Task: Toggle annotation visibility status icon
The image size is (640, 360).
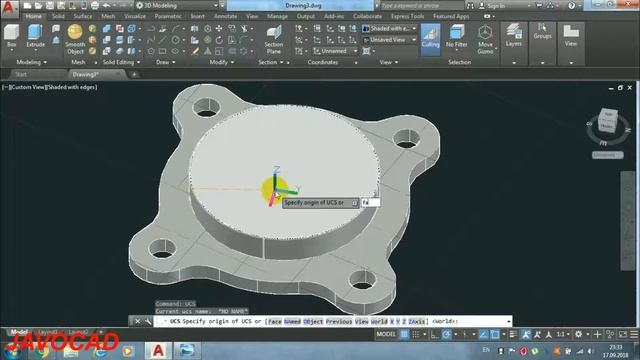Action: pos(526,334)
